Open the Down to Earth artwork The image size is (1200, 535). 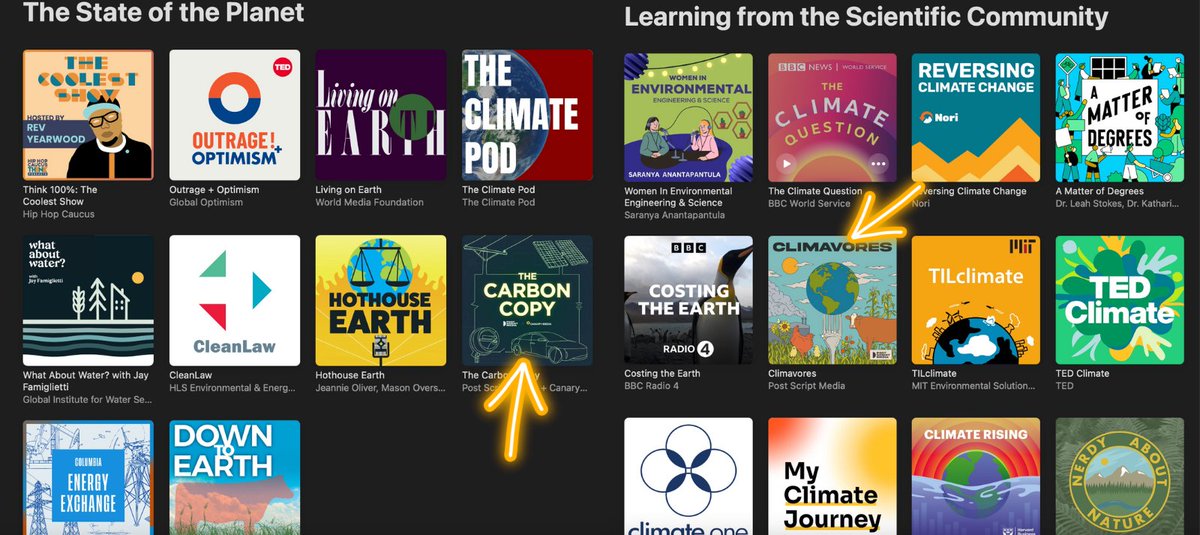tap(235, 478)
